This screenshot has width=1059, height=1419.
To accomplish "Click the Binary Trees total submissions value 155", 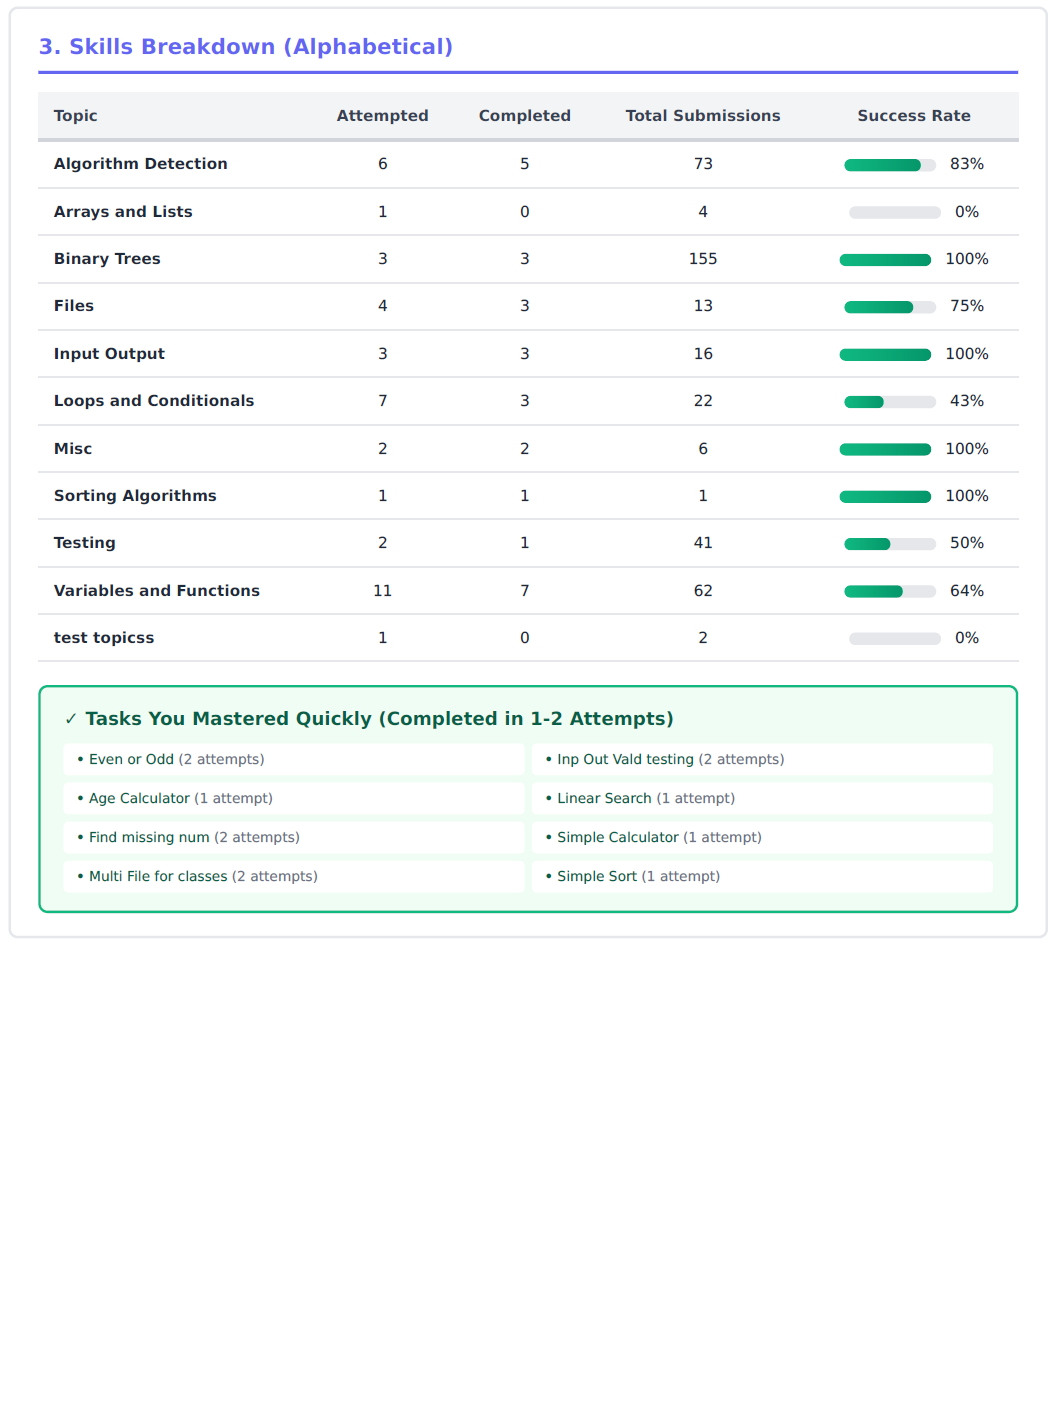I will 703,259.
